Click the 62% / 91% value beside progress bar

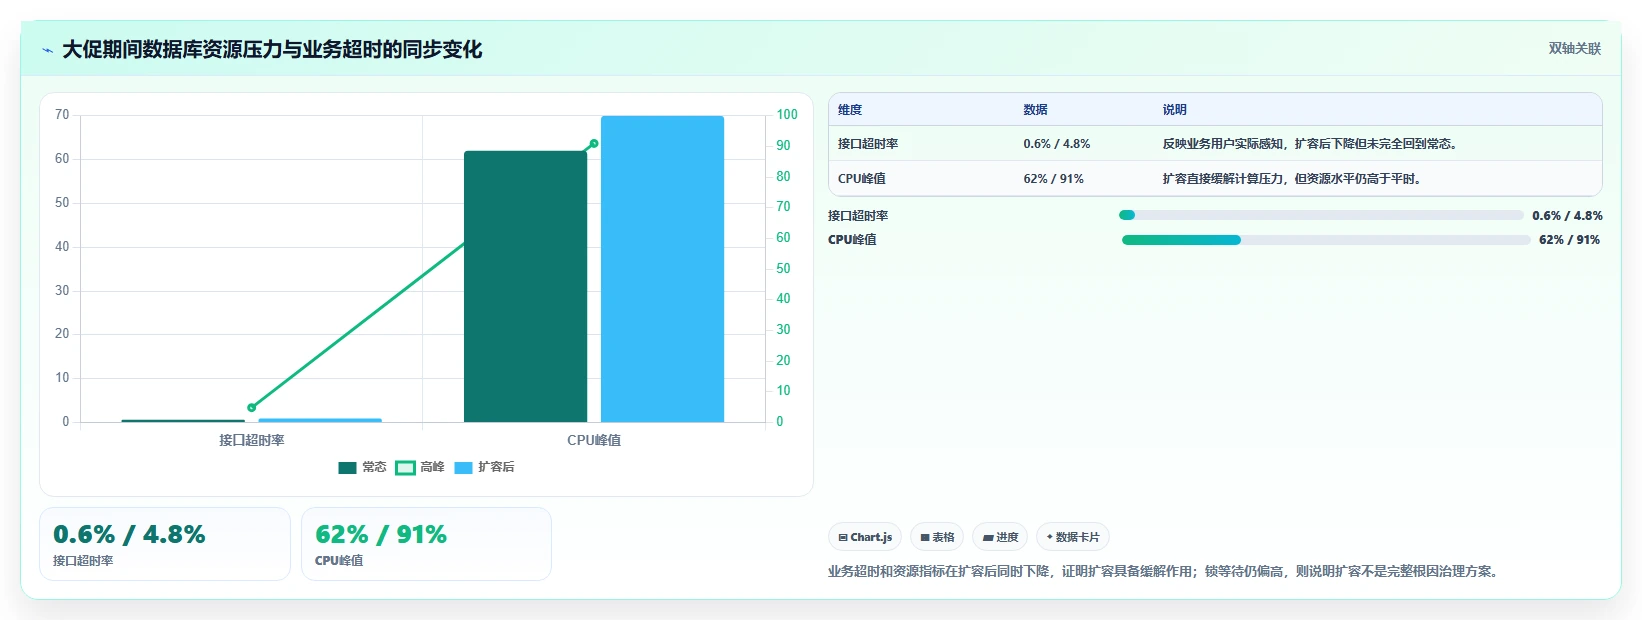(x=1569, y=240)
